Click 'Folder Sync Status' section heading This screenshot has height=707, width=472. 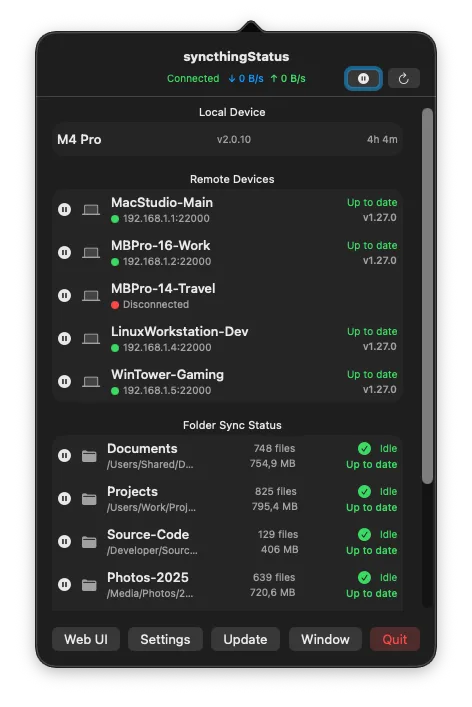coord(232,425)
